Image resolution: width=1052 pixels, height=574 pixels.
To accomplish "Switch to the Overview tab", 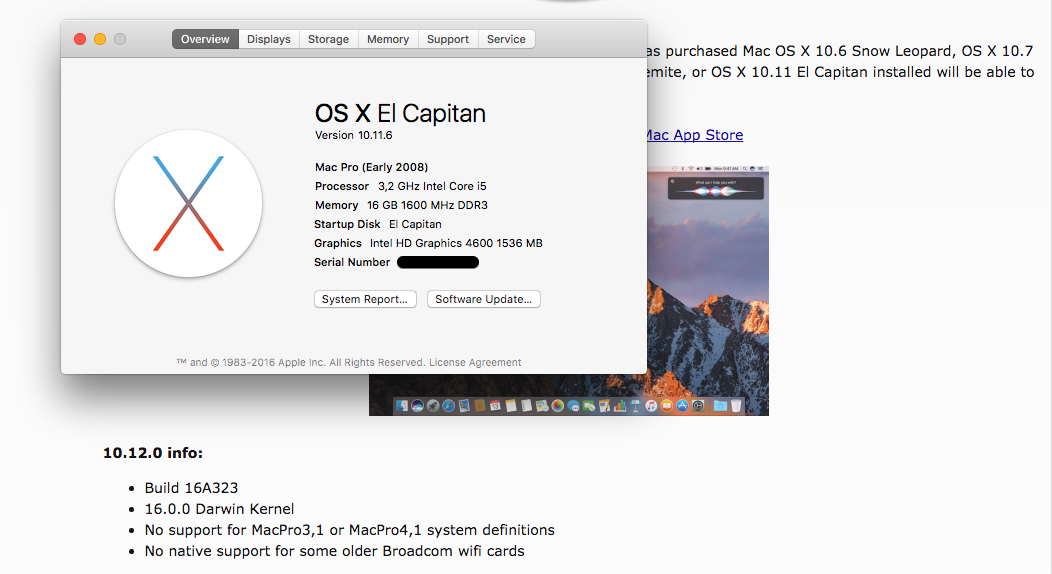I will tap(205, 39).
